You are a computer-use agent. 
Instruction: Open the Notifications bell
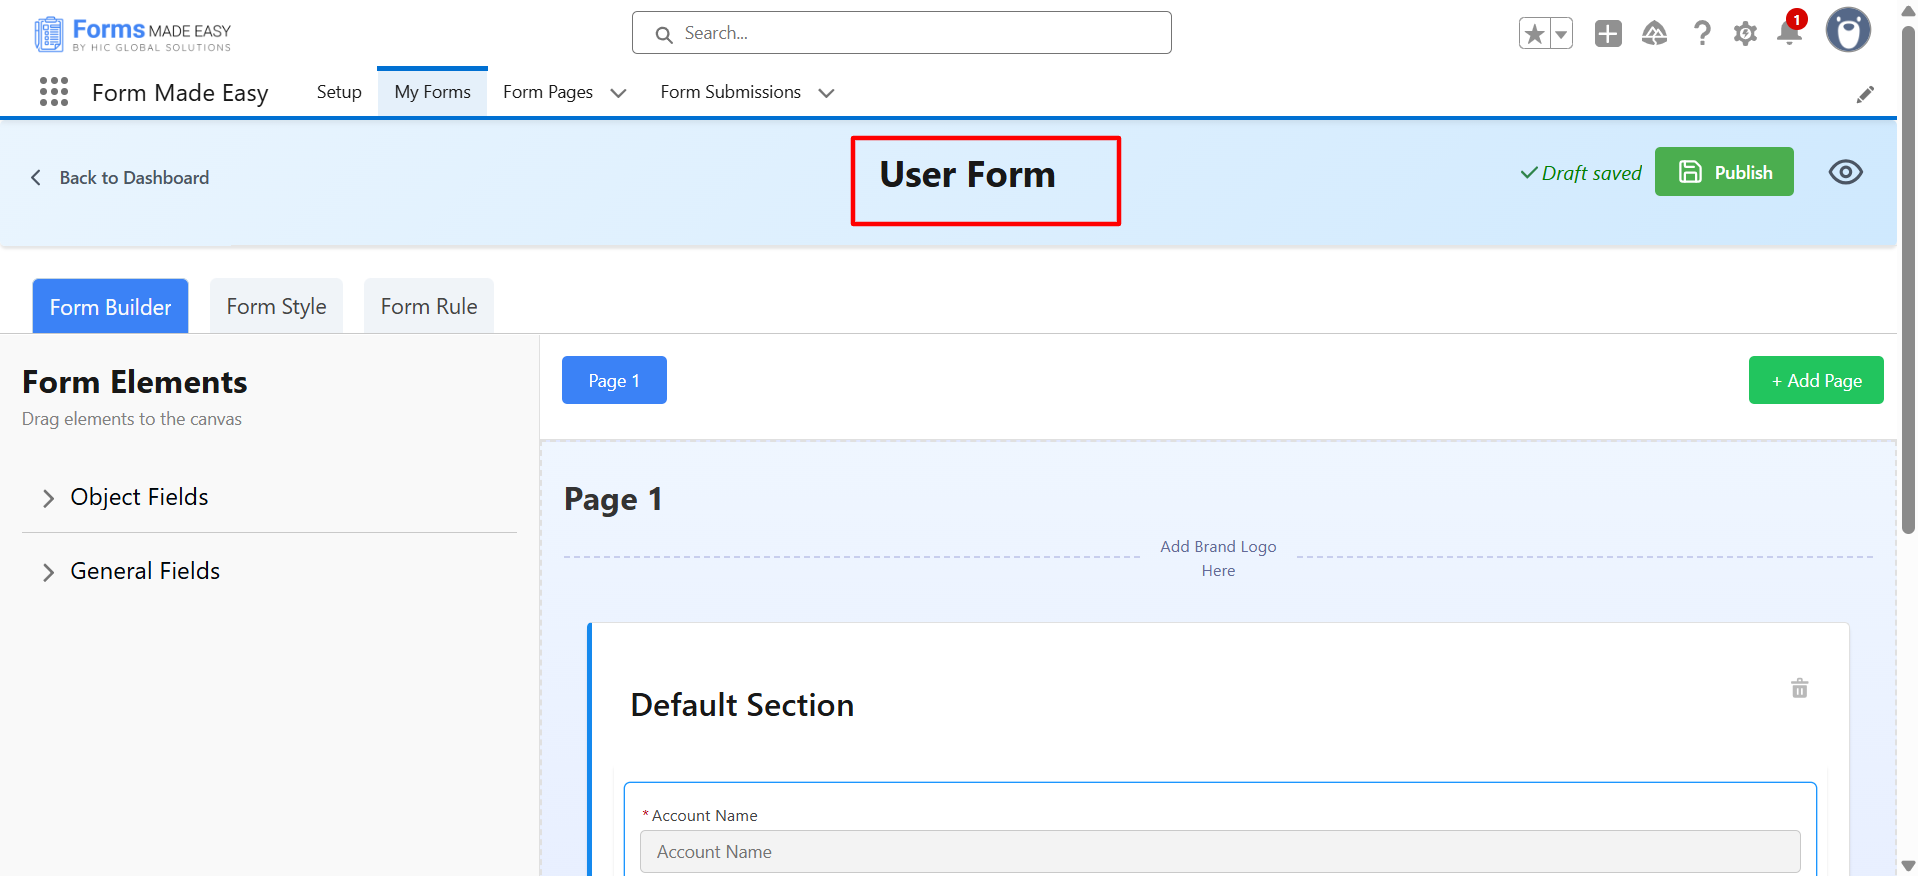(1790, 32)
